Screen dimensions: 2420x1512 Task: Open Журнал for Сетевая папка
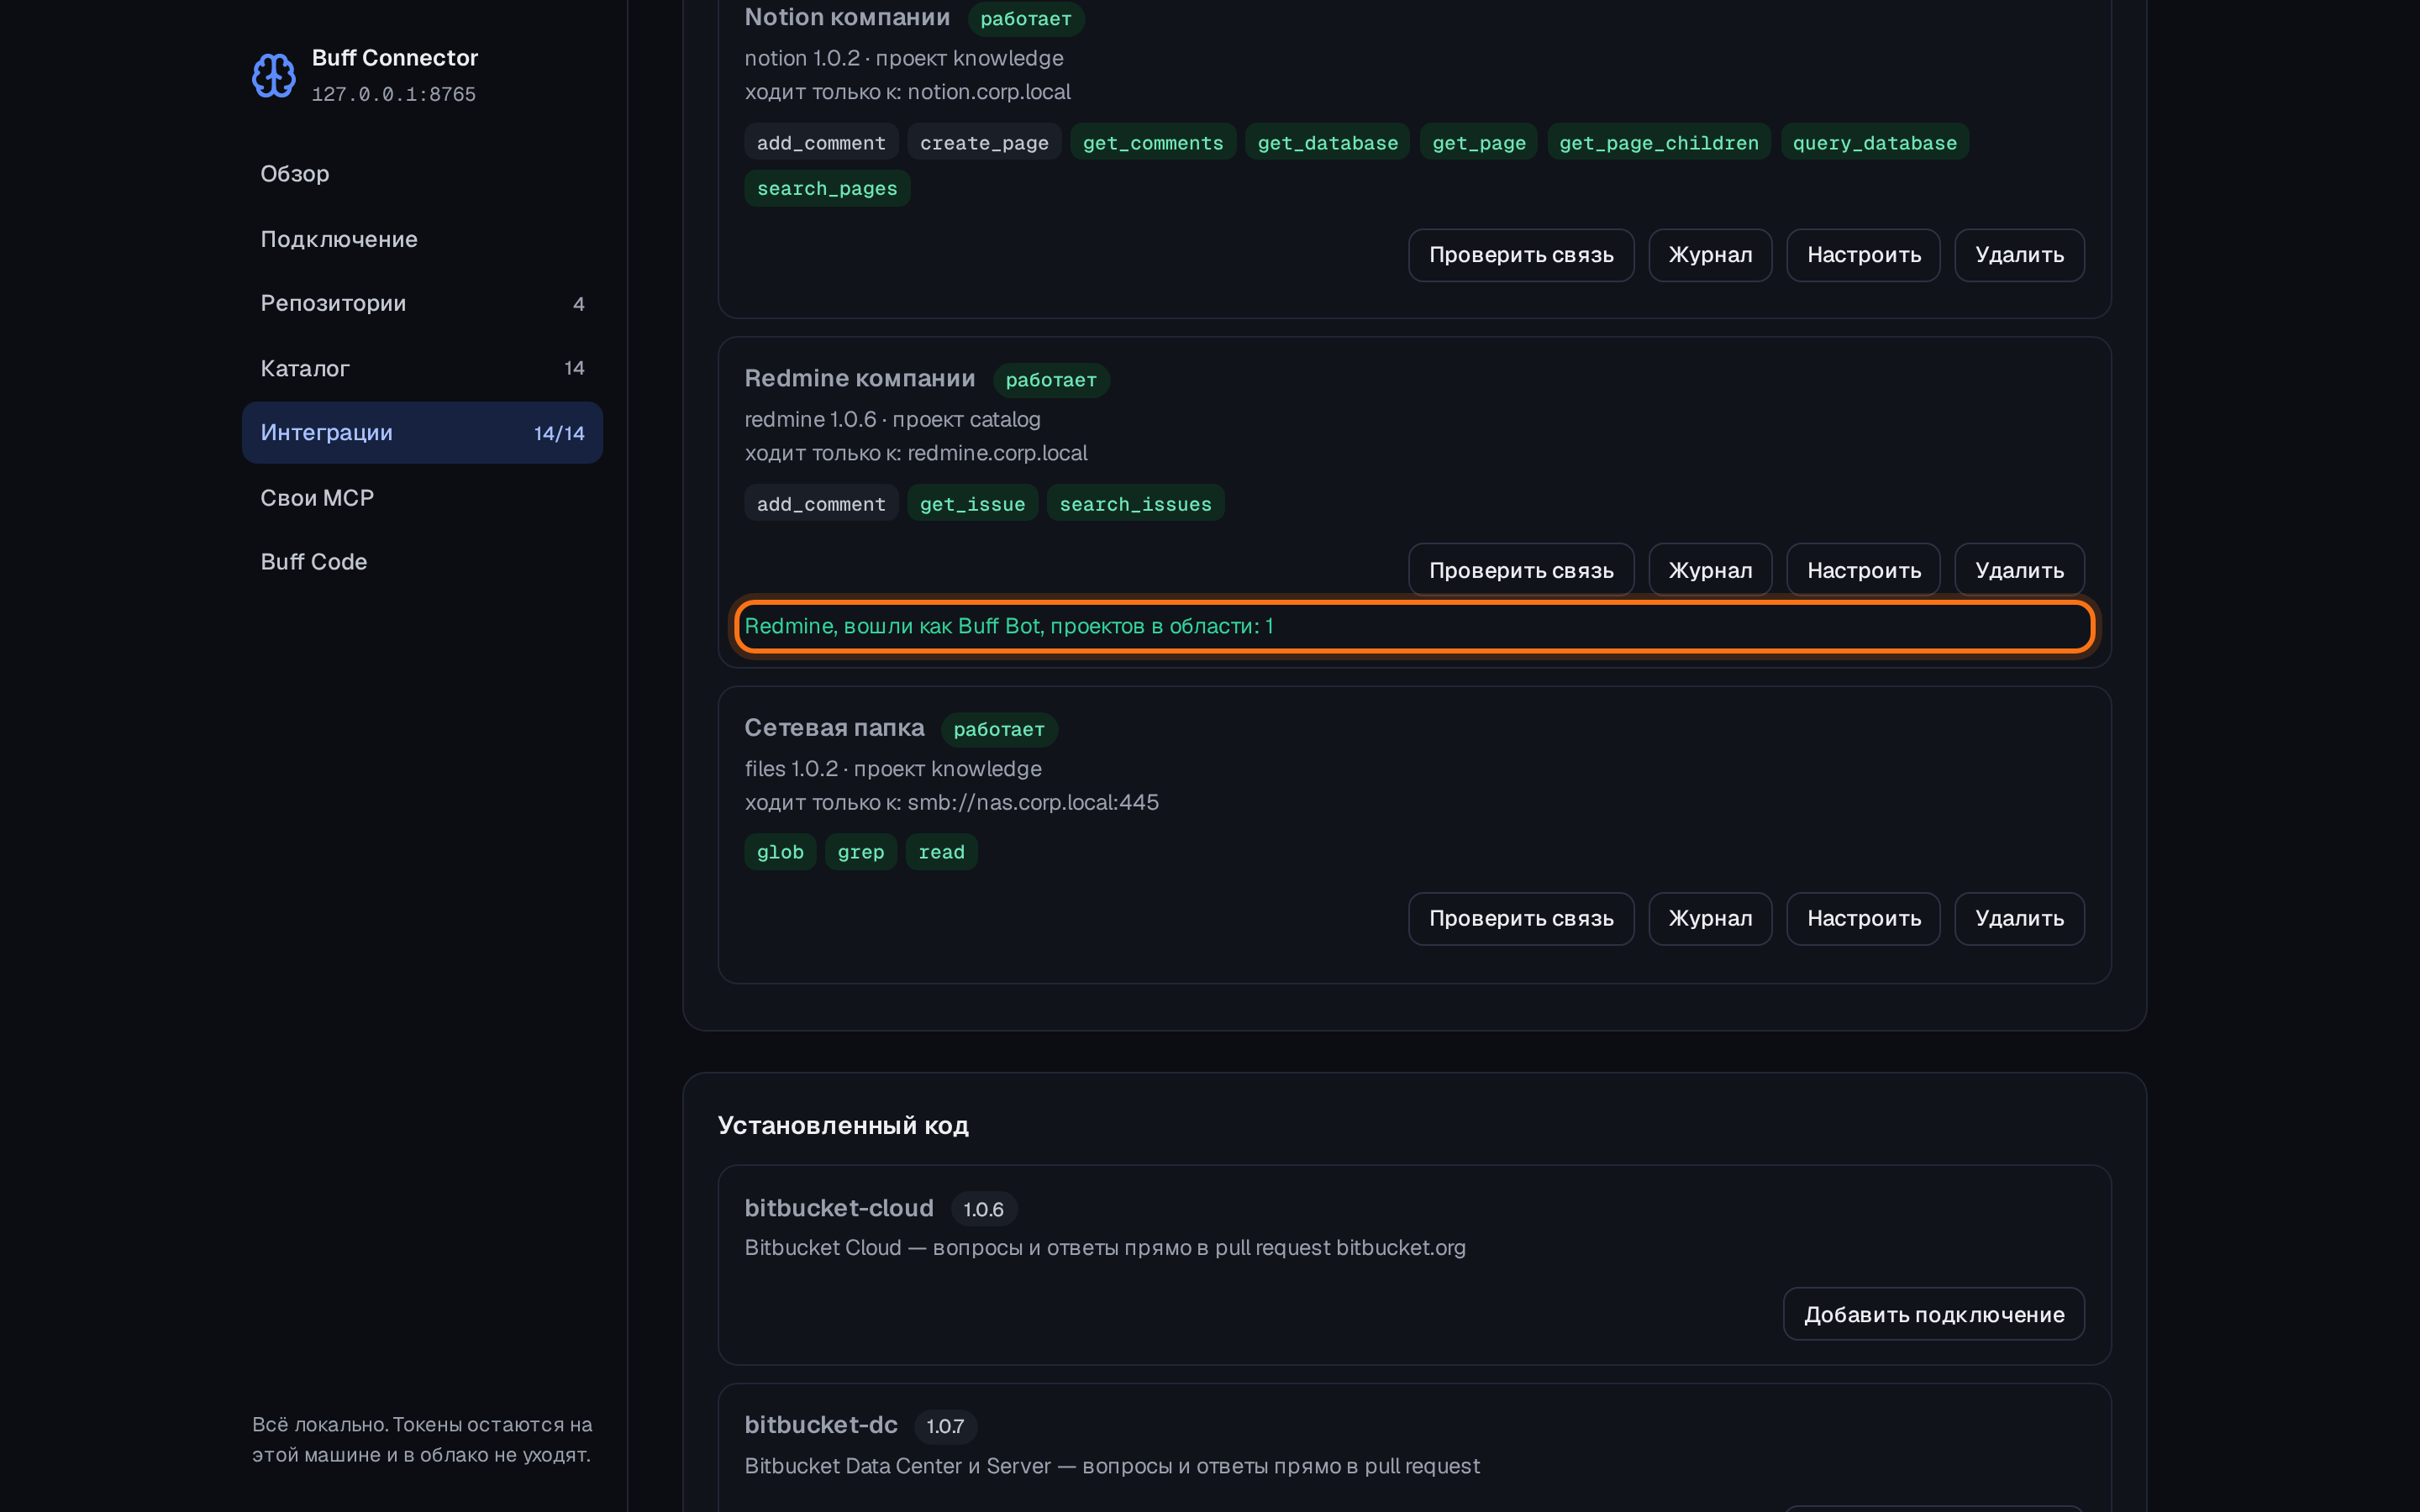[x=1710, y=918]
